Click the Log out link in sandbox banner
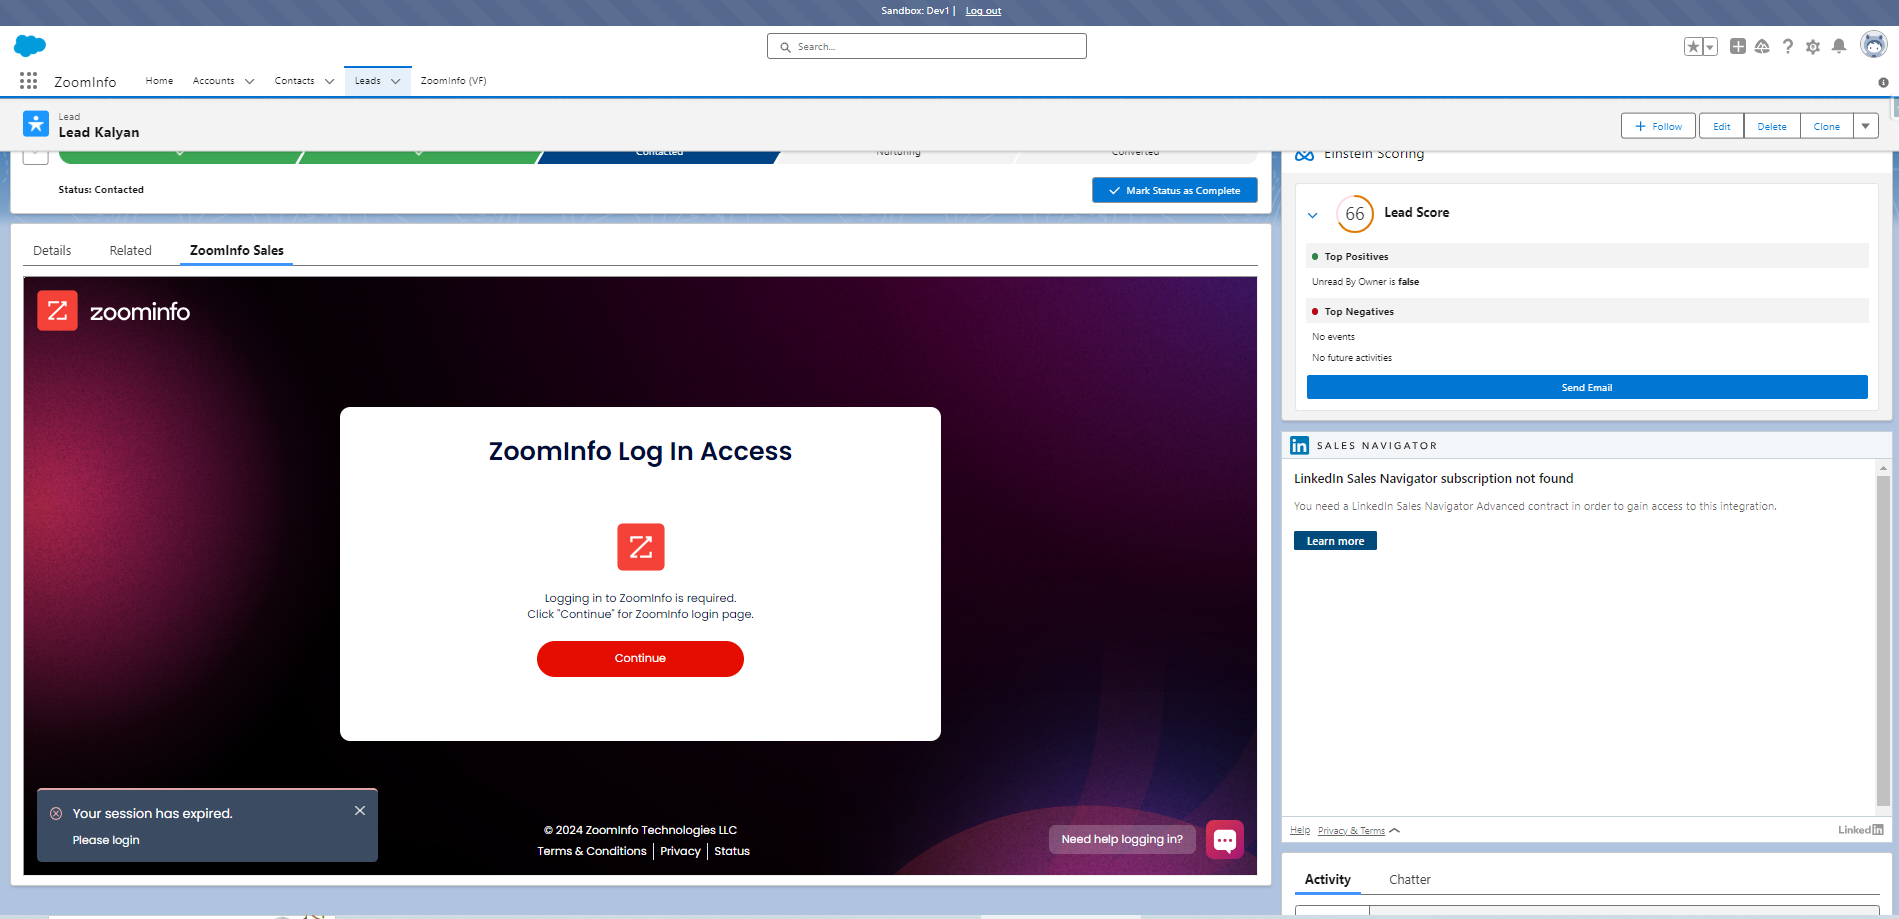 point(983,11)
